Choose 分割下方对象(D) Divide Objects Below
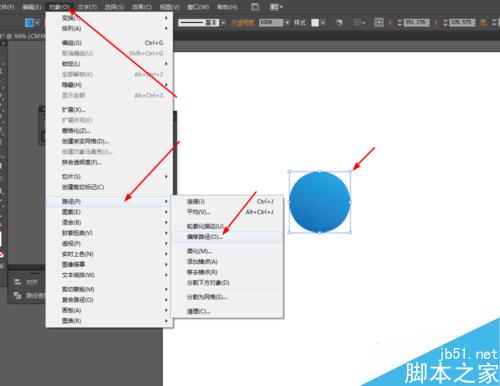 (x=227, y=283)
